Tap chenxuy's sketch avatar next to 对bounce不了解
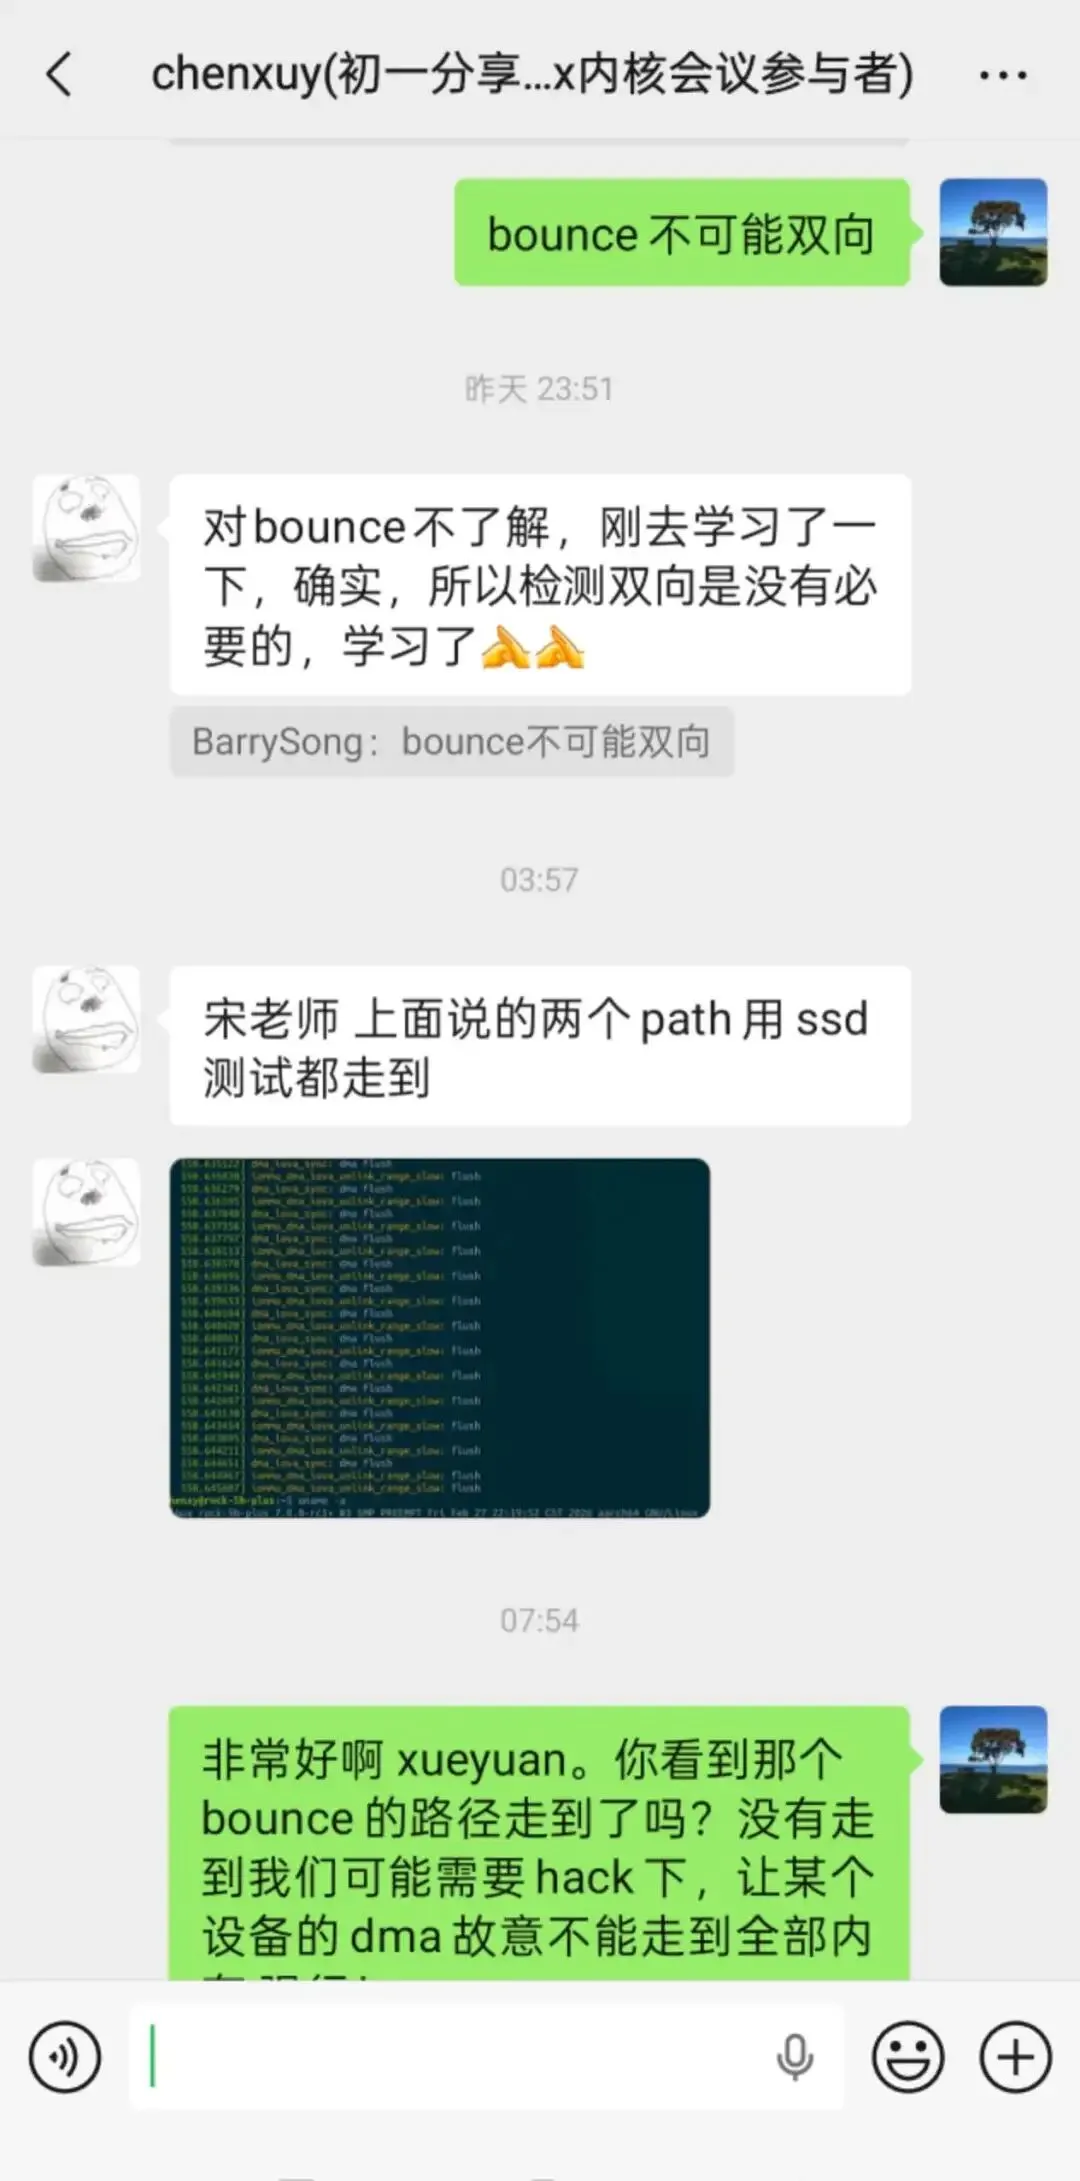The image size is (1080, 2181). (x=86, y=528)
